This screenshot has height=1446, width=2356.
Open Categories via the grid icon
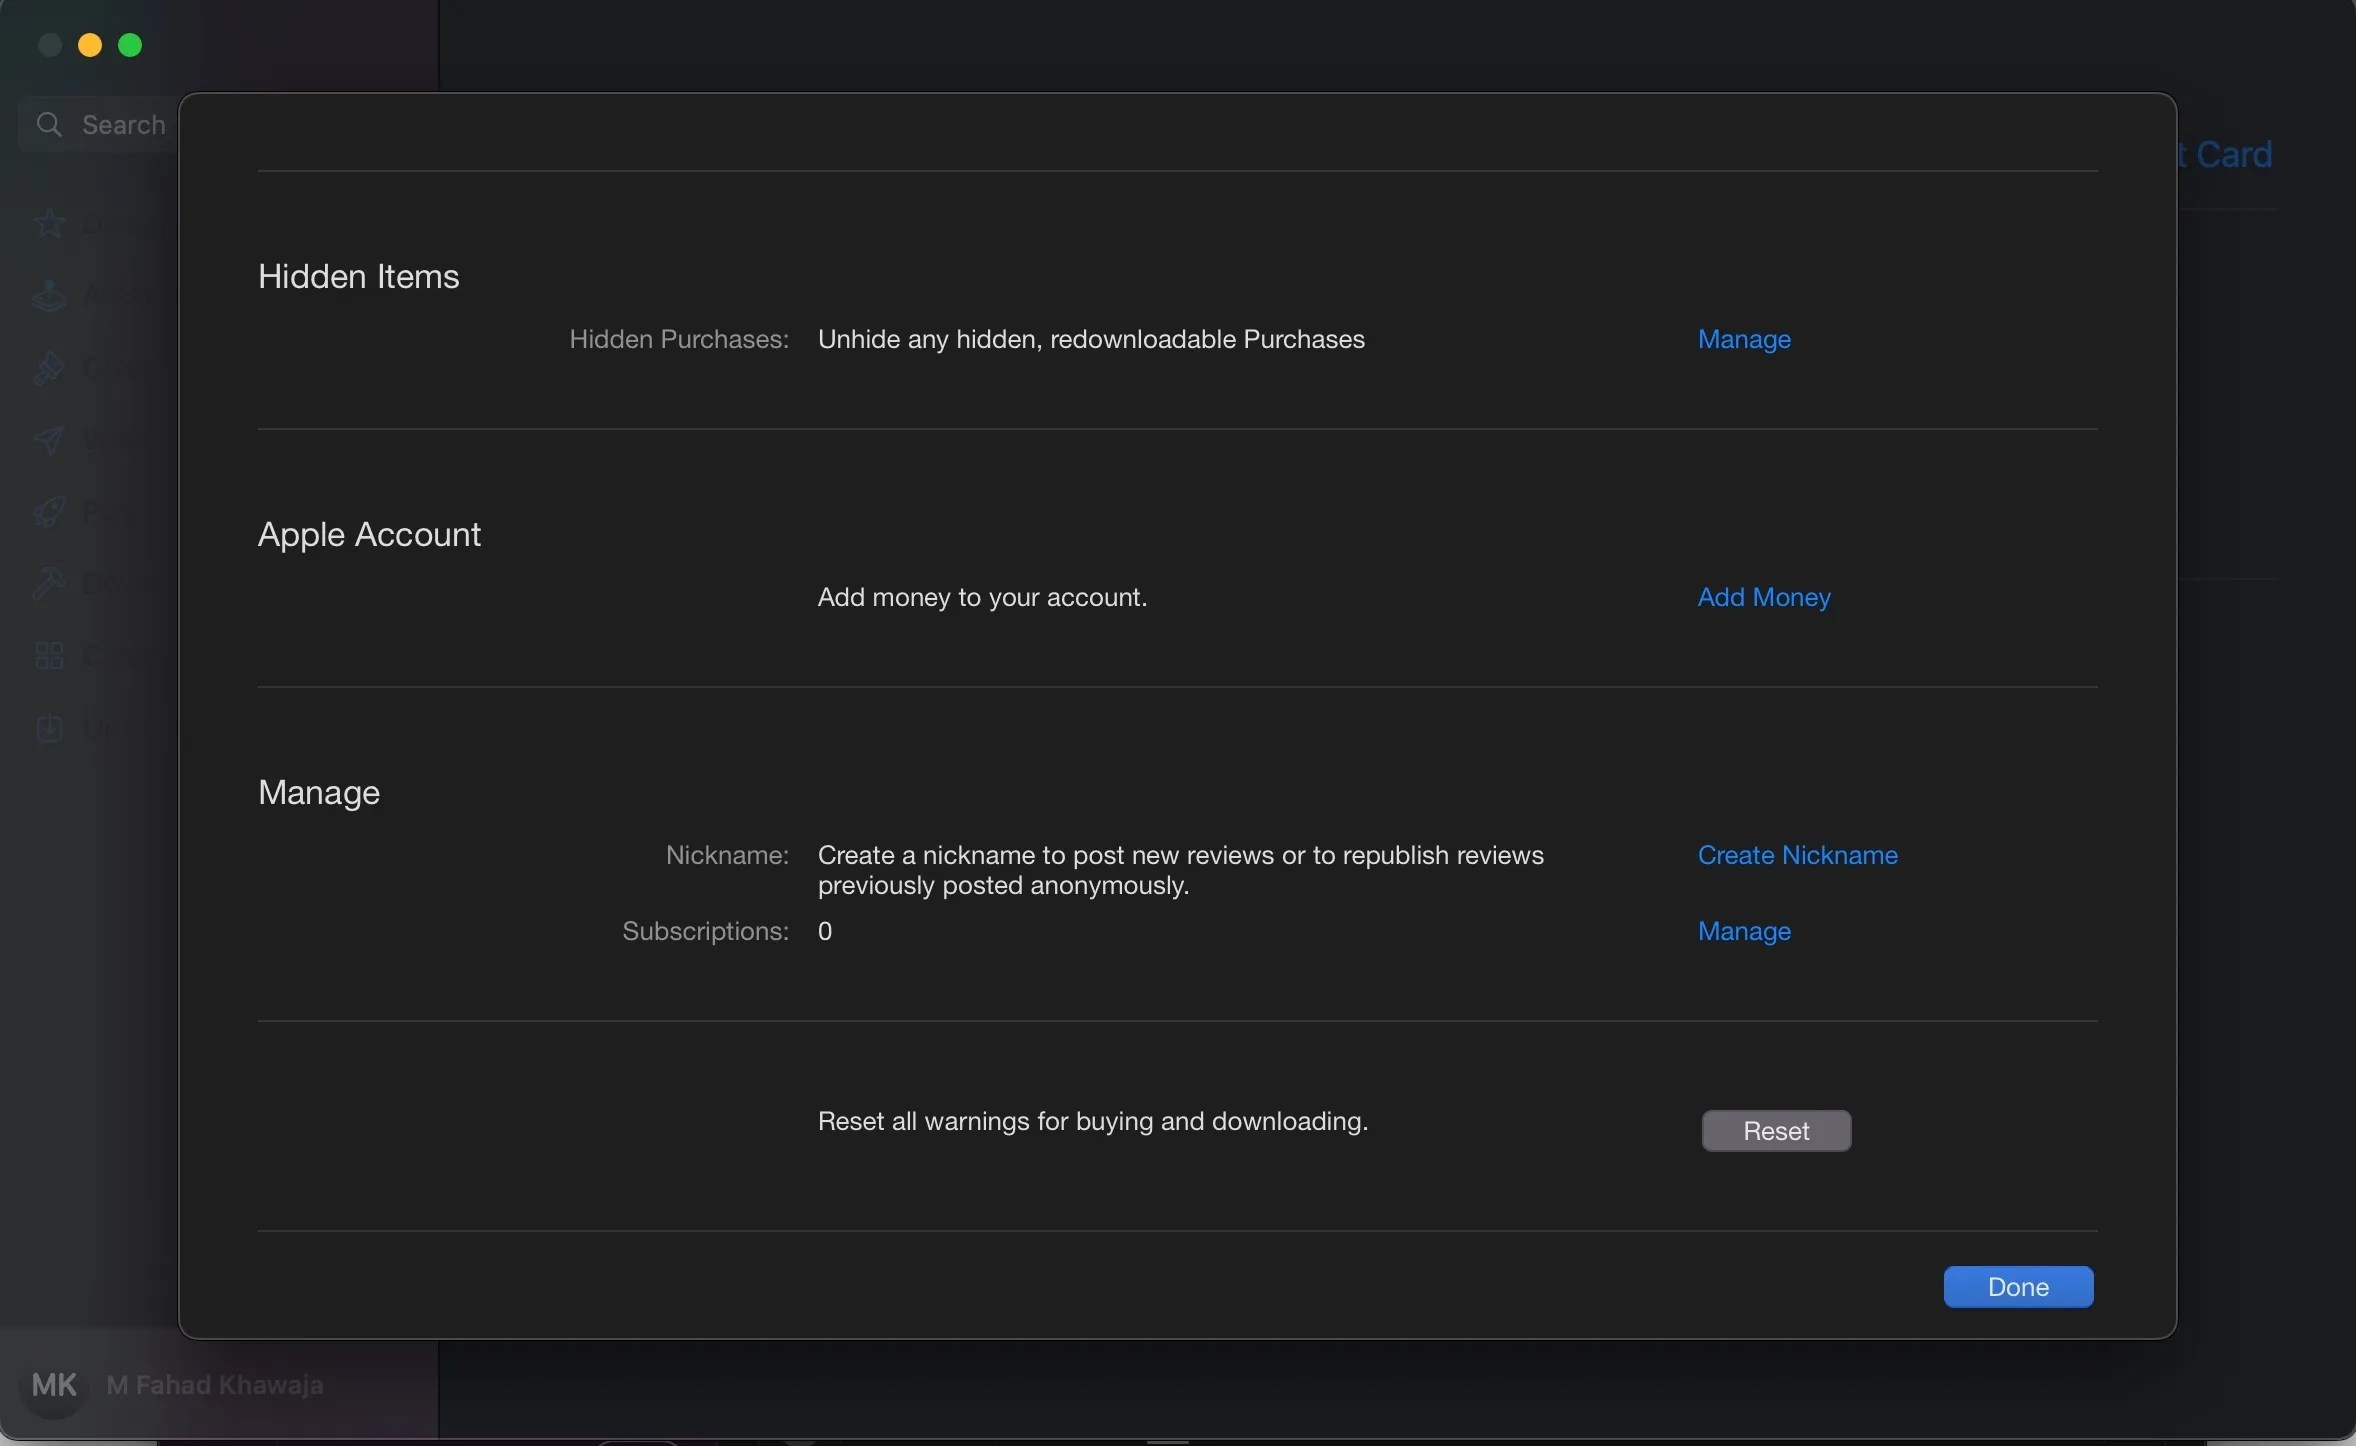(x=47, y=656)
